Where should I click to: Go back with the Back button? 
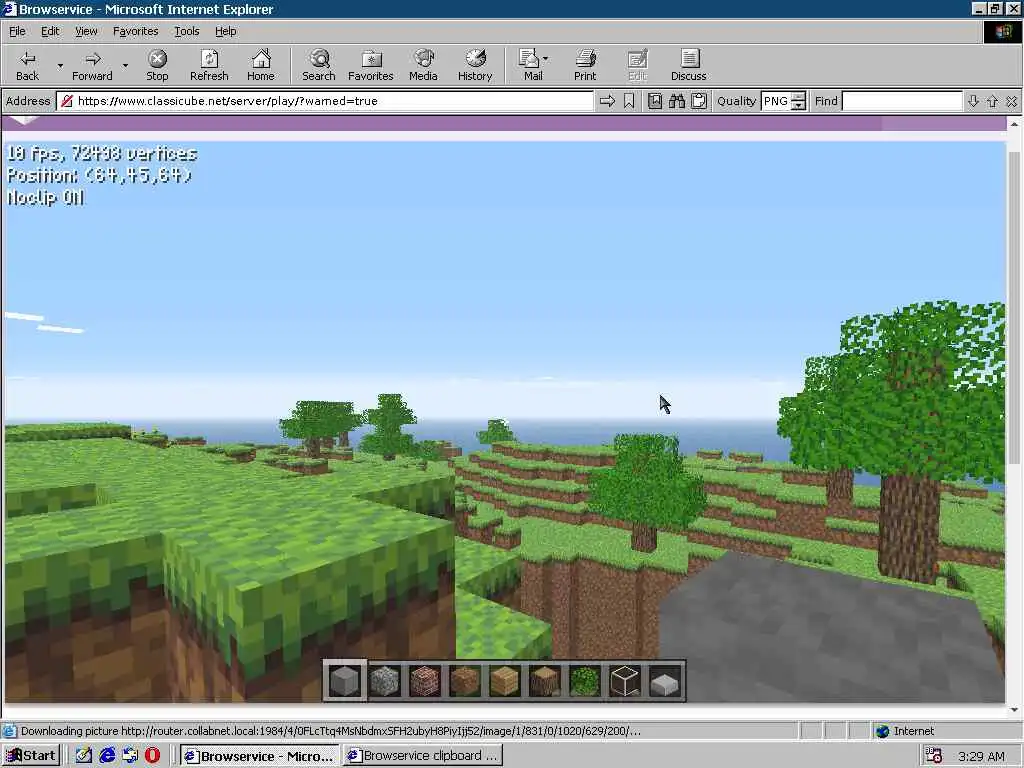[27, 65]
